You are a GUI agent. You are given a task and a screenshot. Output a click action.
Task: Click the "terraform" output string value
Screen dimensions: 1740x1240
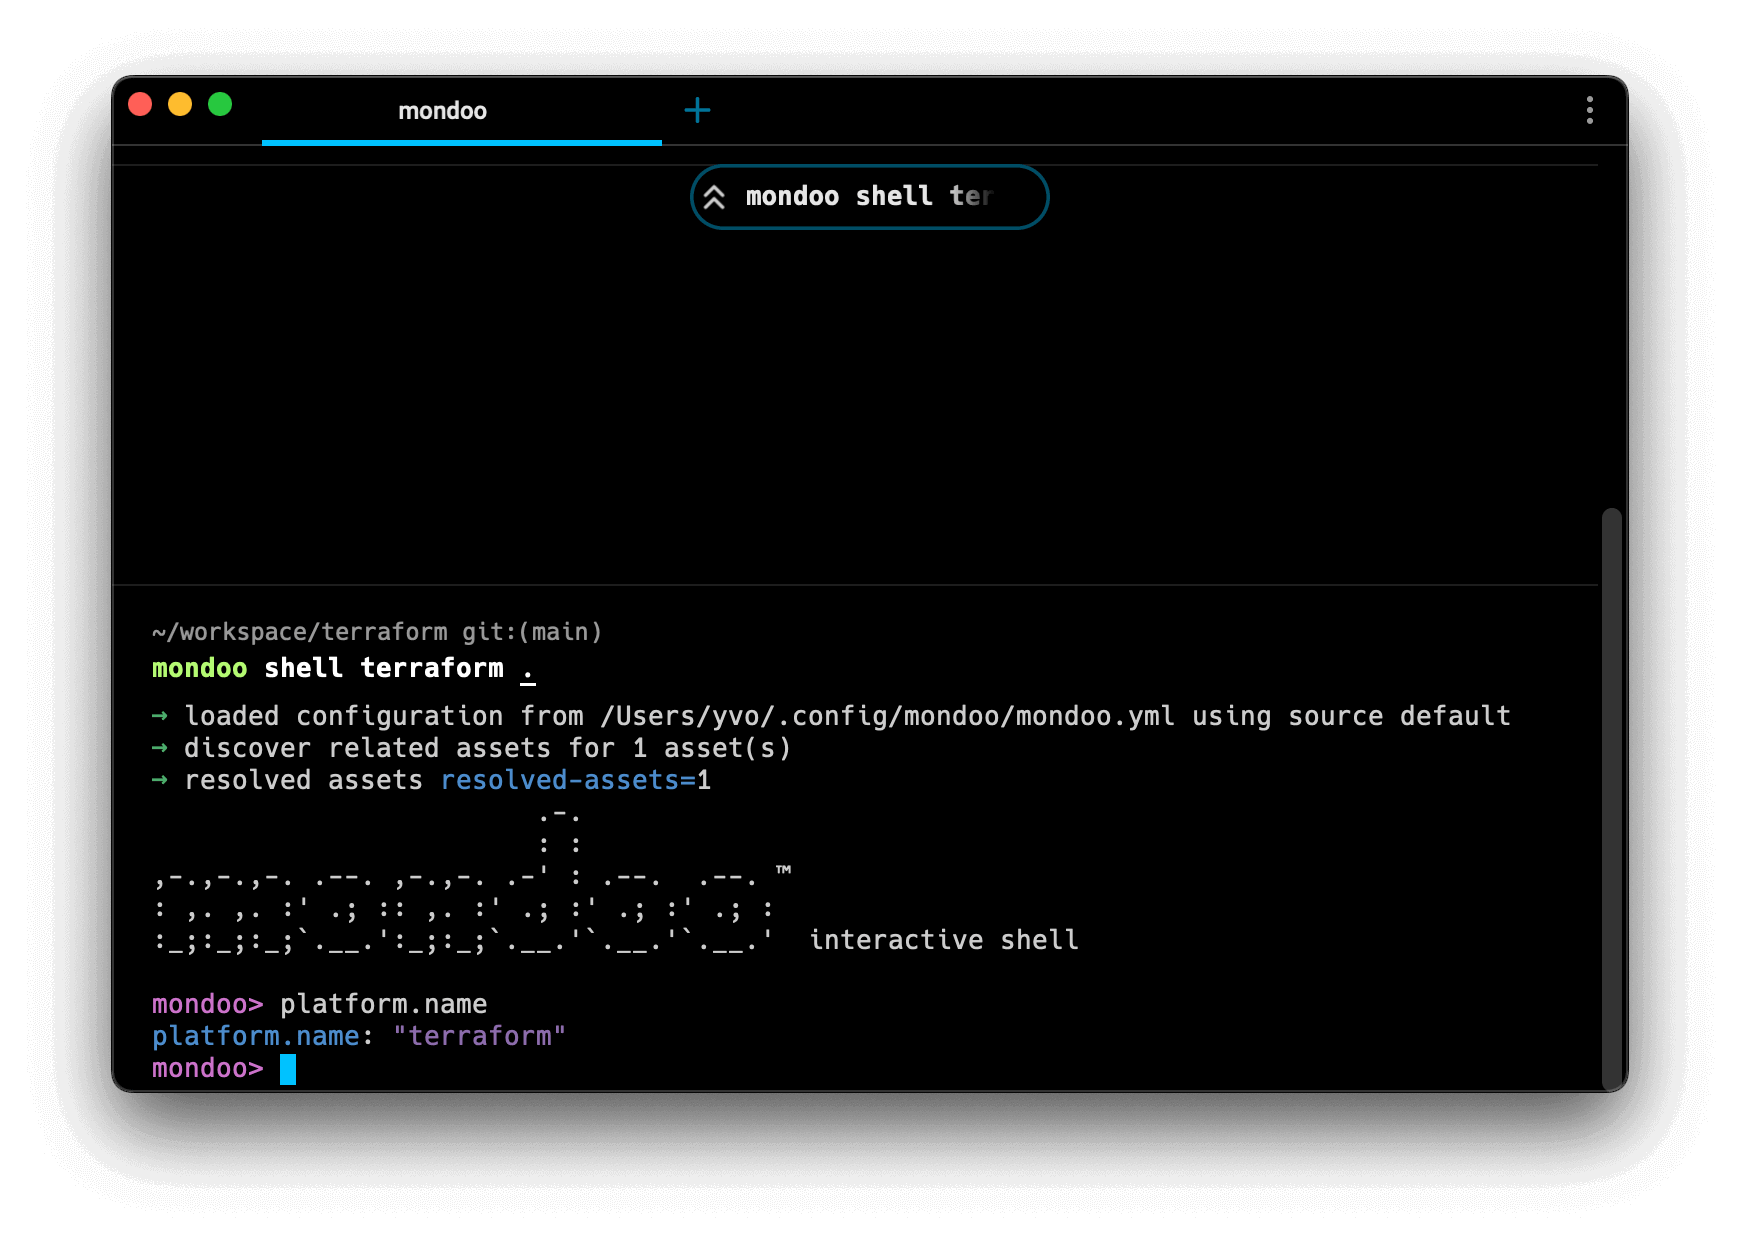click(x=479, y=1036)
